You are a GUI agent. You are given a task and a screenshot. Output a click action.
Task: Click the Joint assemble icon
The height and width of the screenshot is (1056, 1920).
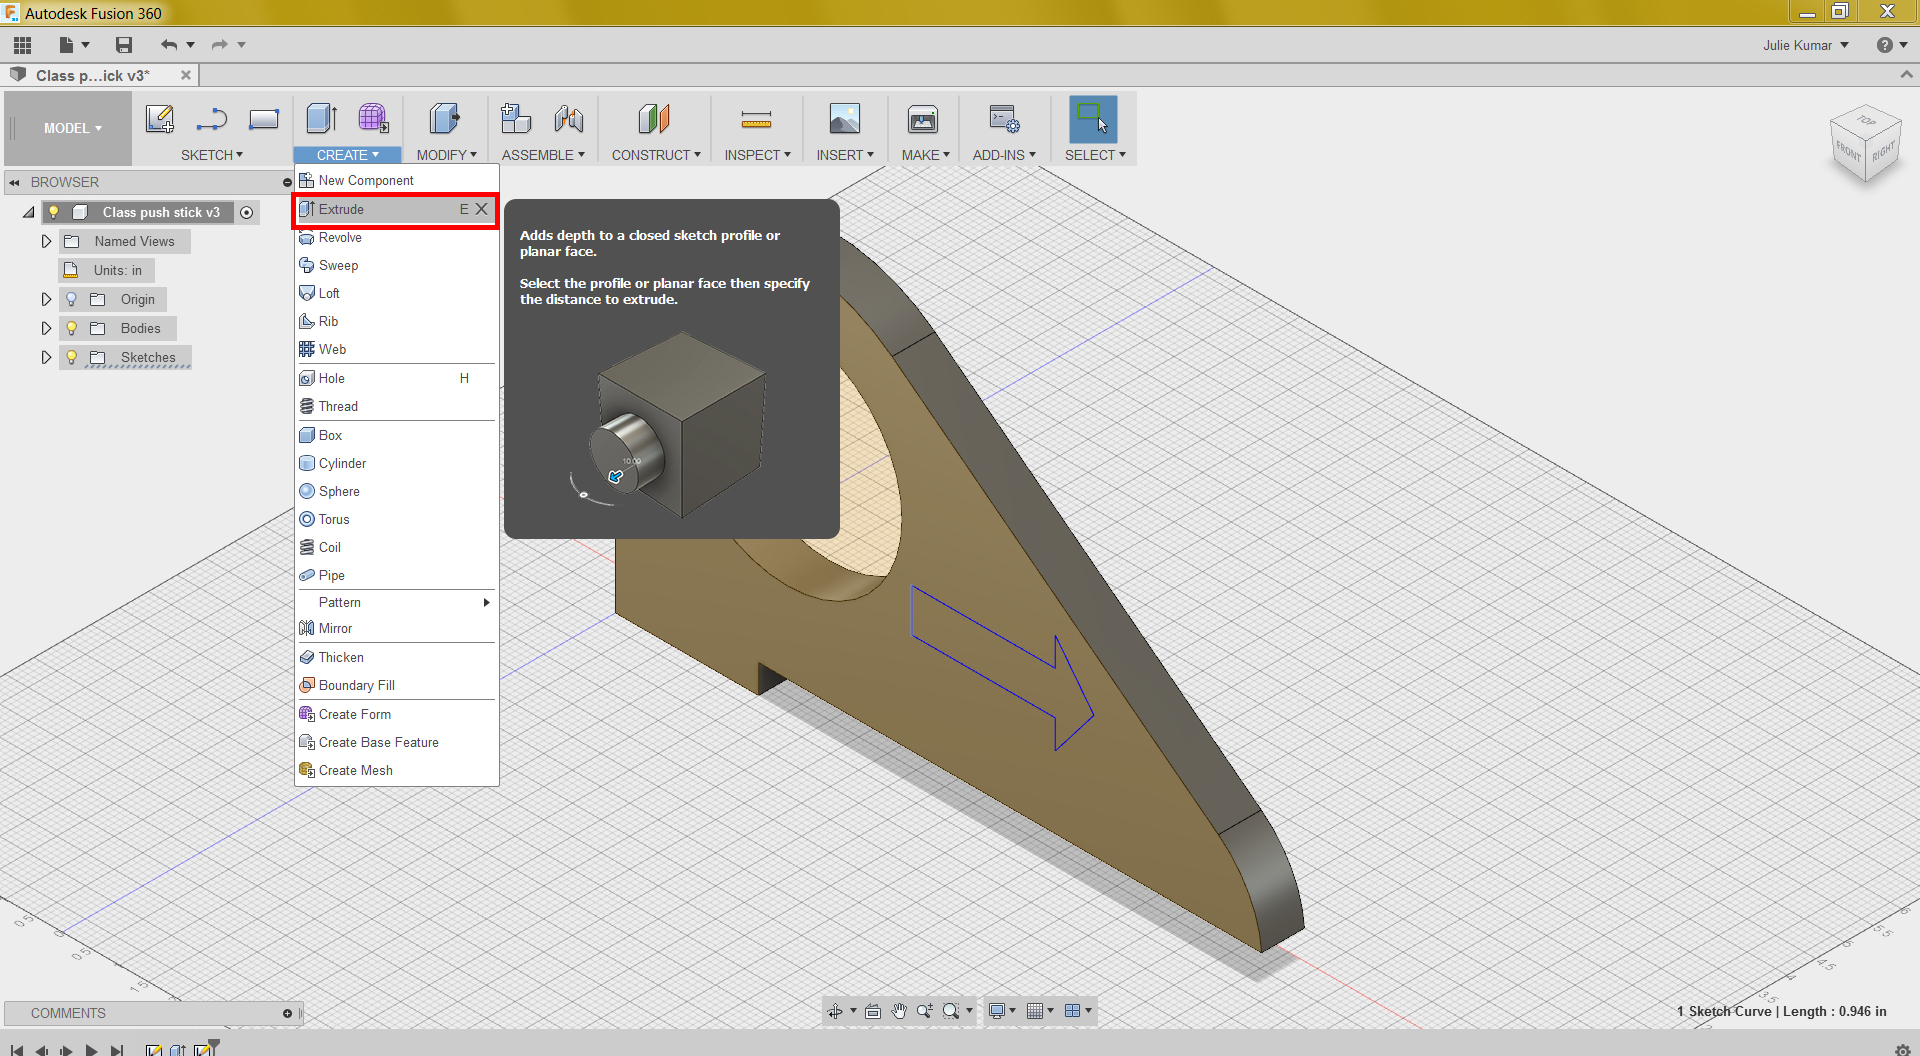tap(569, 119)
